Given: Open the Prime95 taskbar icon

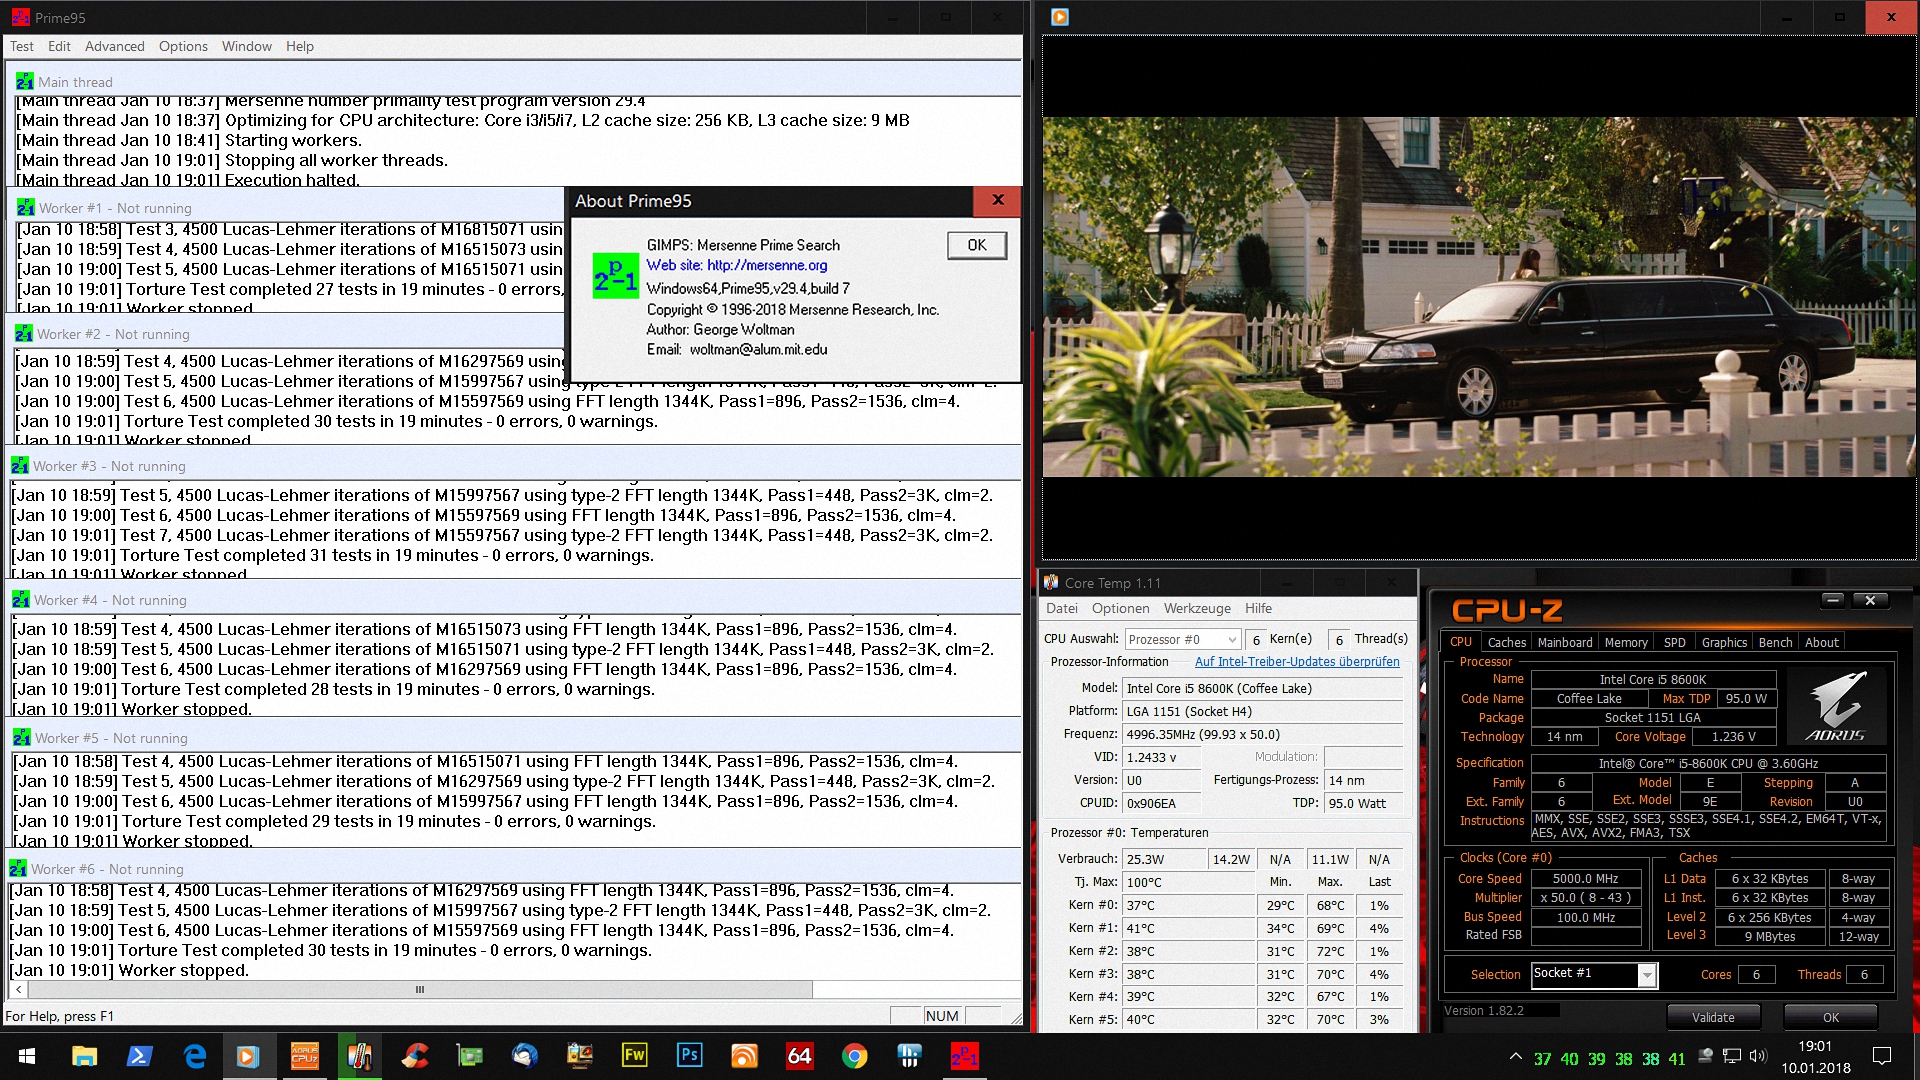Looking at the screenshot, I should click(964, 1056).
